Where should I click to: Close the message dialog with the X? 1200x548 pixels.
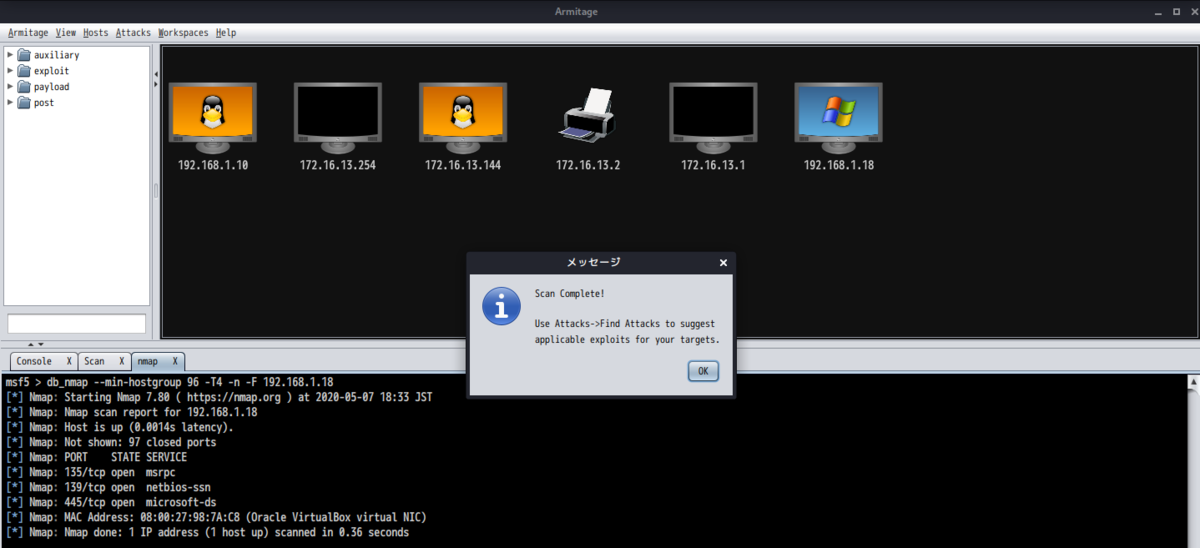coord(723,263)
